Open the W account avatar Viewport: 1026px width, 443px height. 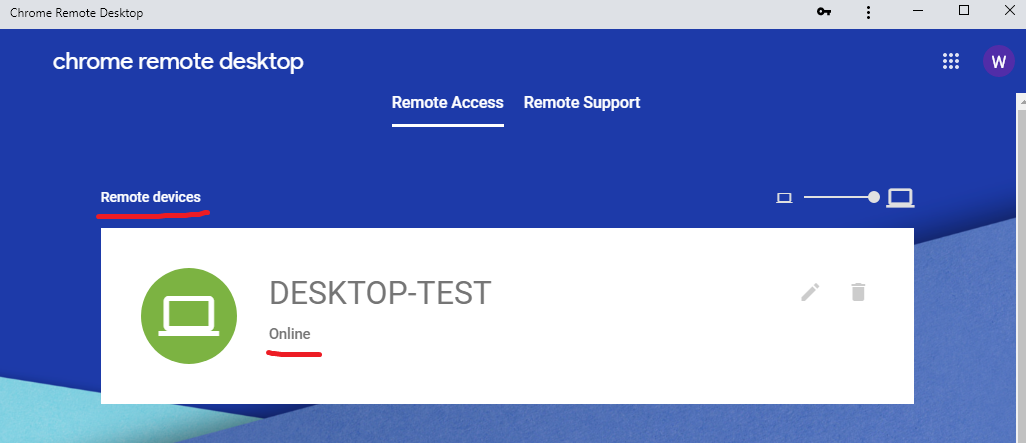pyautogui.click(x=999, y=62)
